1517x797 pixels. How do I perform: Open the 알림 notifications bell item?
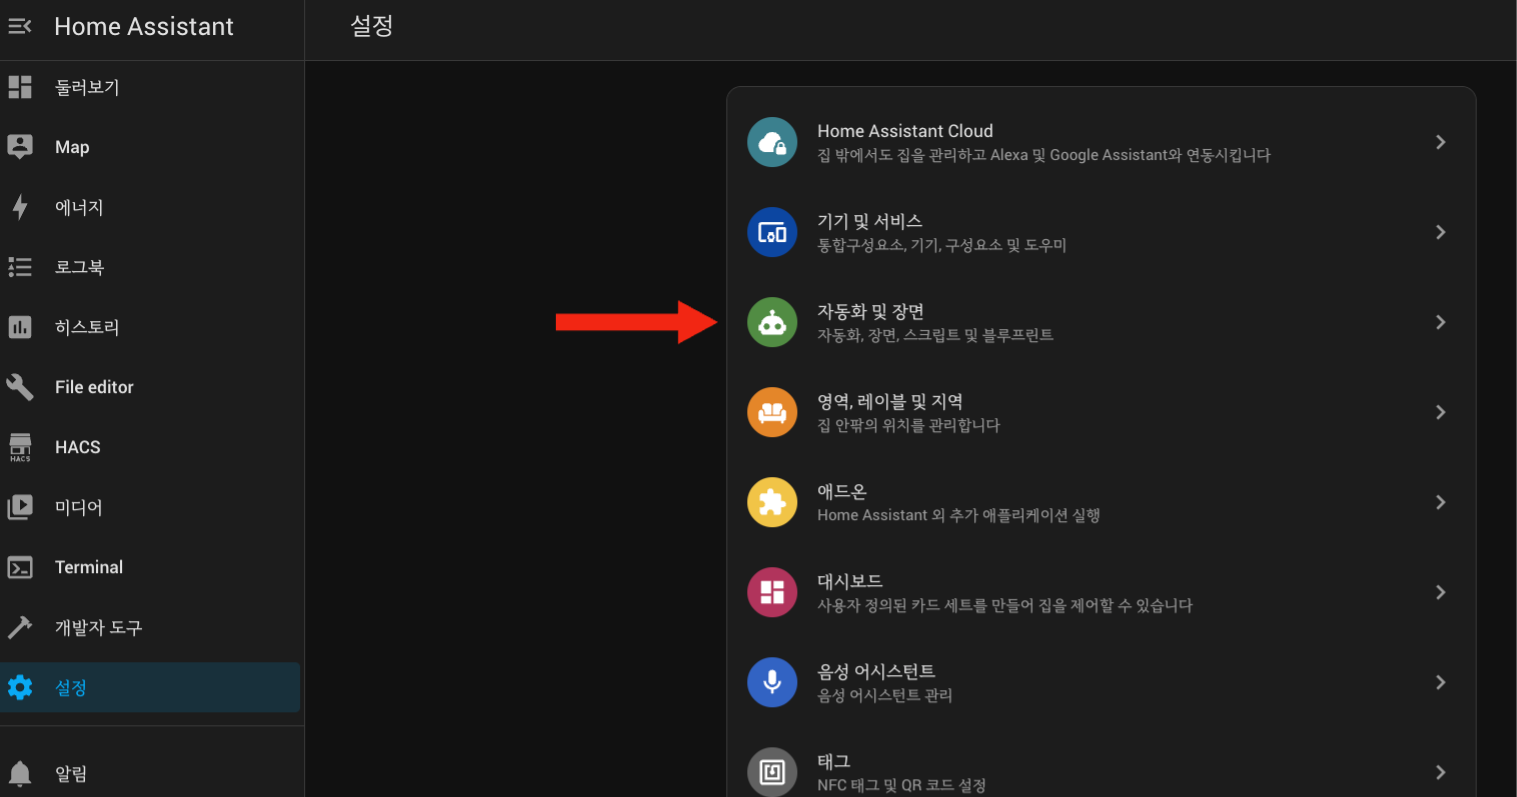coord(70,773)
